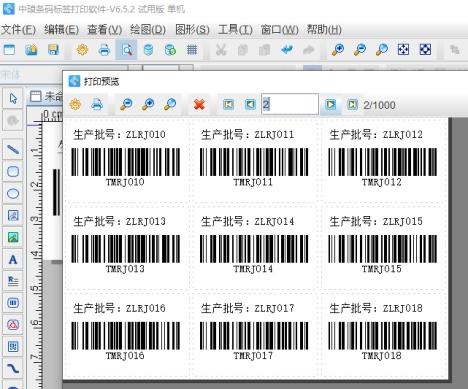The image size is (468, 389).
Task: Click the Undo arrow icon
Action: pos(287,50)
